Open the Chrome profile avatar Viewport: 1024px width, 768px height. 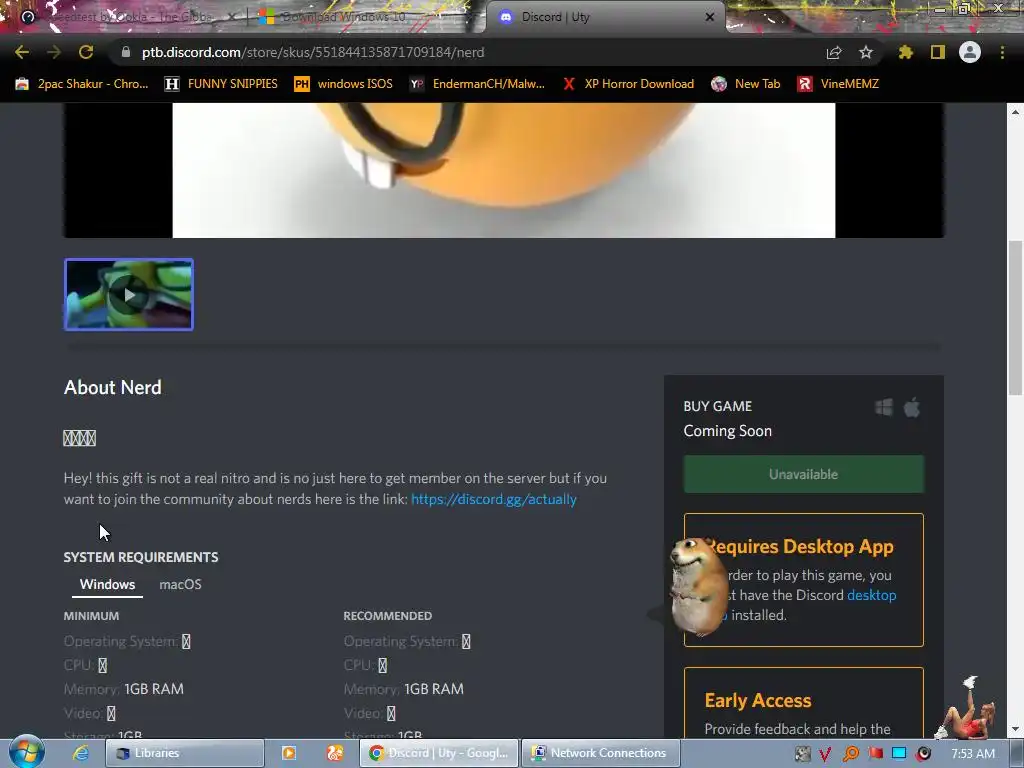click(970, 52)
